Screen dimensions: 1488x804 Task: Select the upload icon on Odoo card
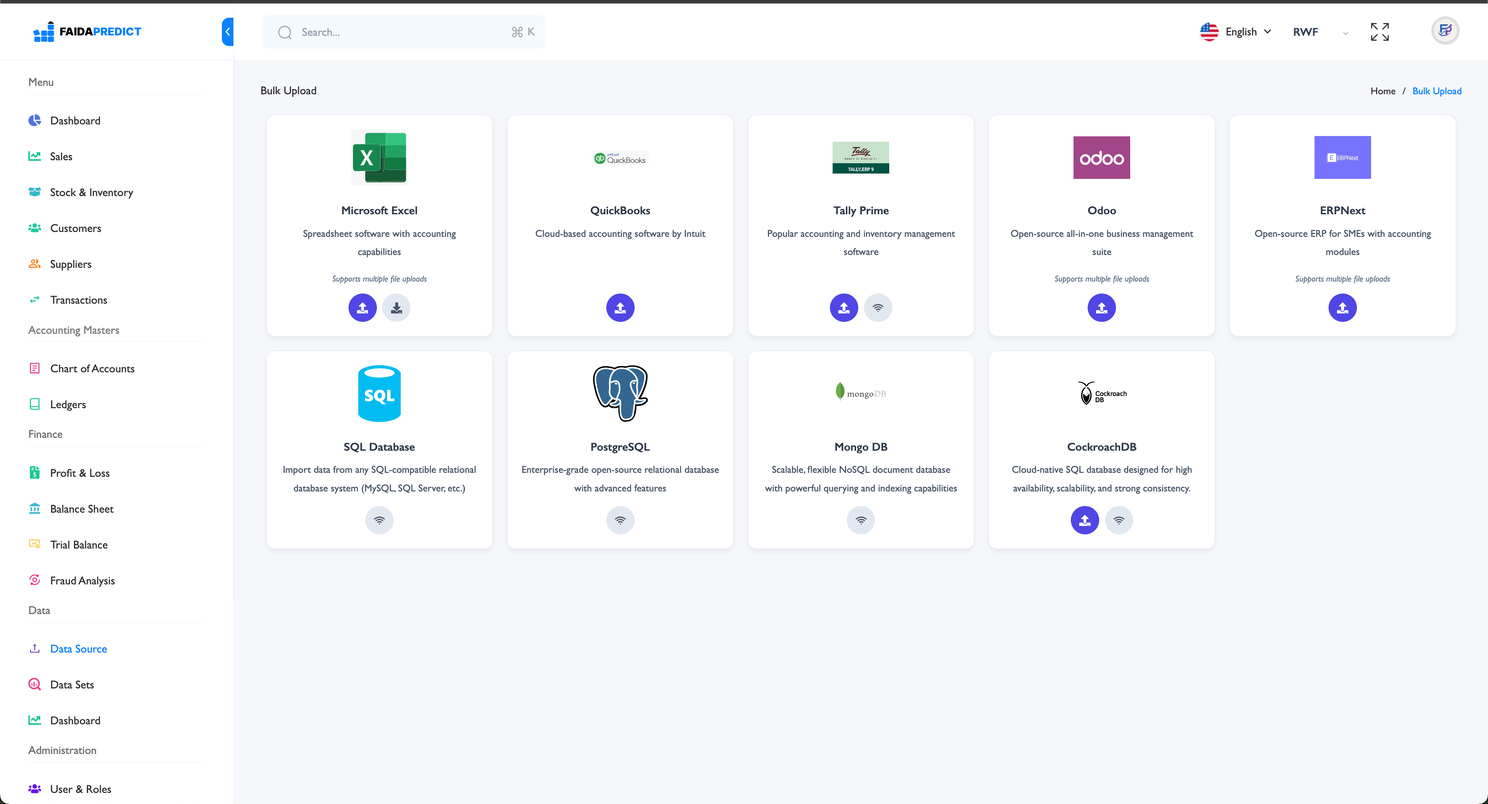click(1101, 307)
